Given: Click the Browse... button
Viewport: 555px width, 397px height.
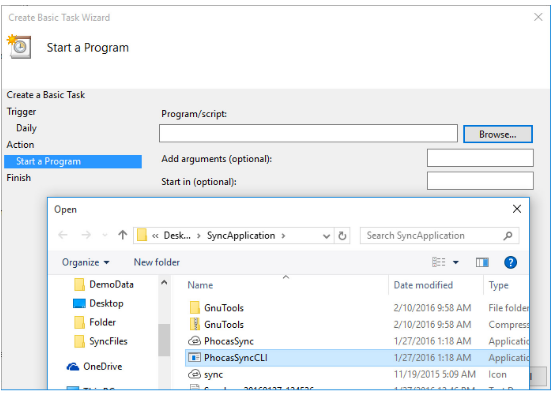Looking at the screenshot, I should [498, 134].
